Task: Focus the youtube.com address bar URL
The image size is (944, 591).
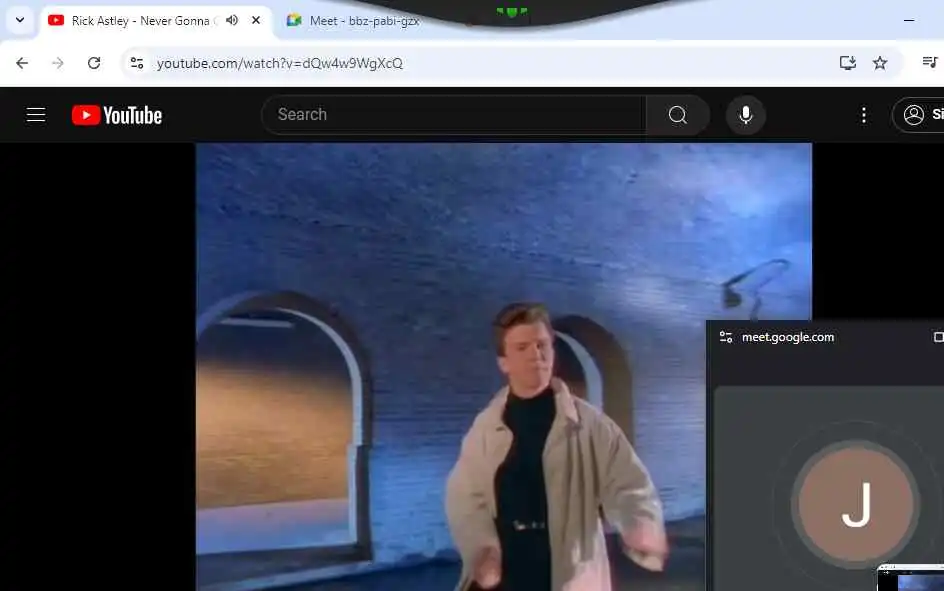Action: coord(280,63)
